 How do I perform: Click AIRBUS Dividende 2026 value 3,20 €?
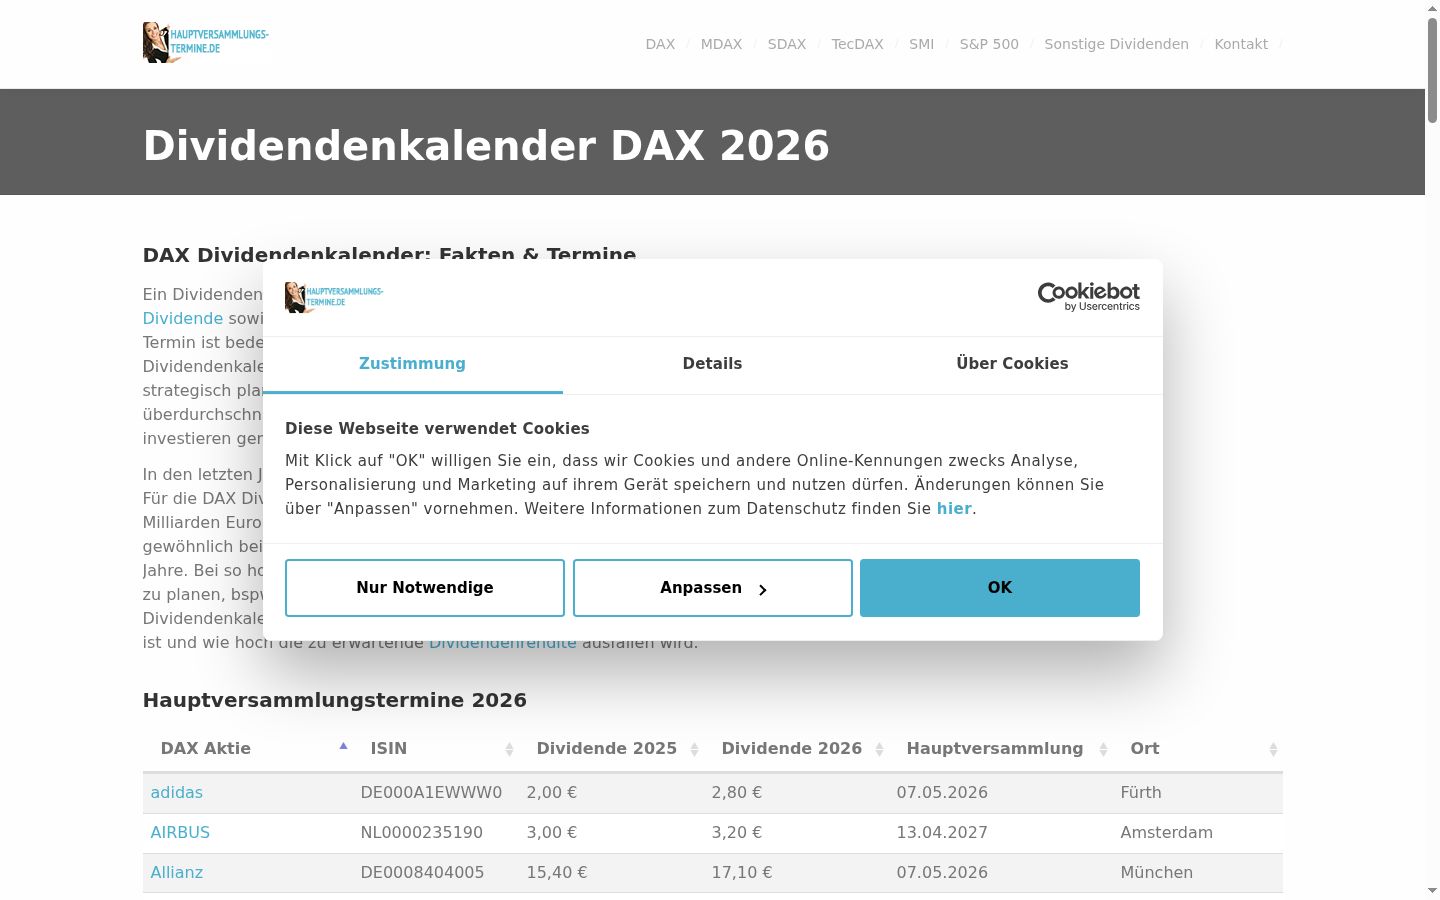coord(737,832)
